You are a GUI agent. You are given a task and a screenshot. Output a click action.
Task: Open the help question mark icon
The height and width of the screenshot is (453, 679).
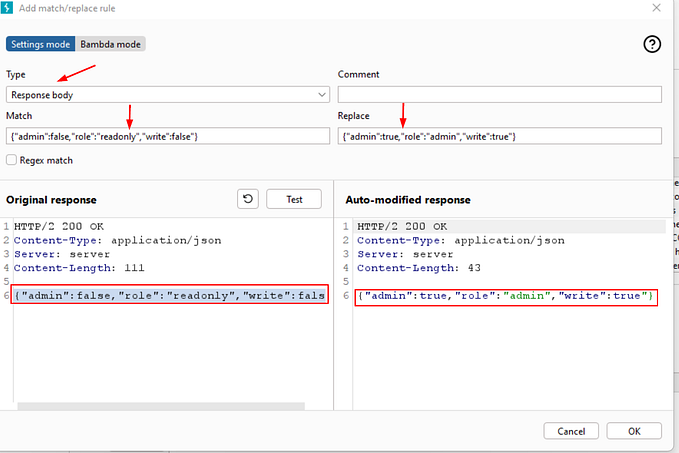(x=652, y=44)
